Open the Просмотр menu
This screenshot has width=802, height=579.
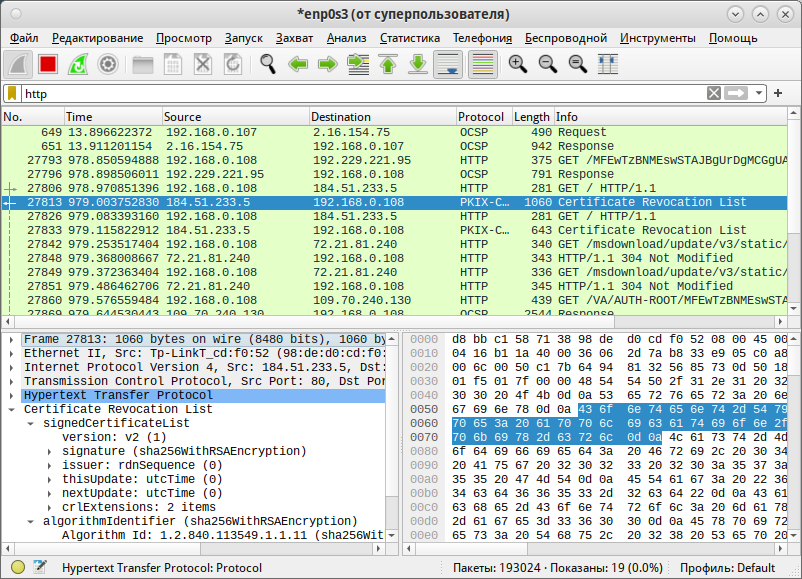[x=184, y=38]
